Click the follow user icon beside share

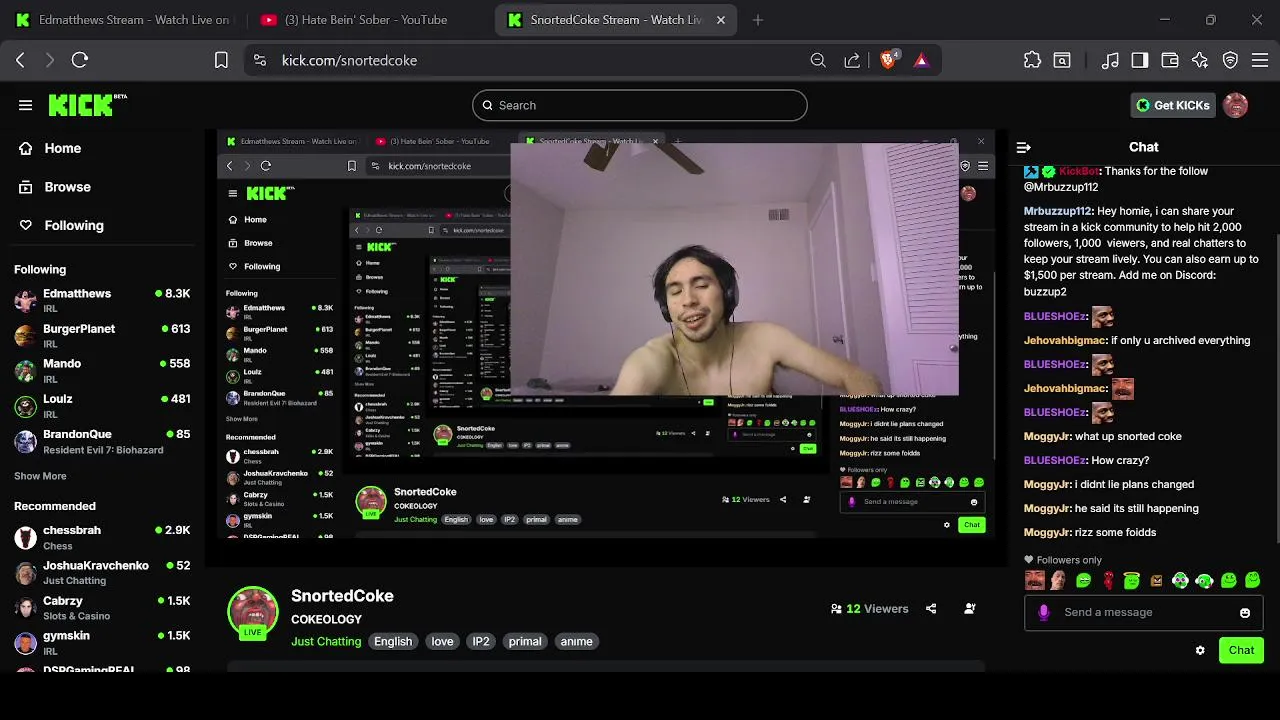[970, 608]
